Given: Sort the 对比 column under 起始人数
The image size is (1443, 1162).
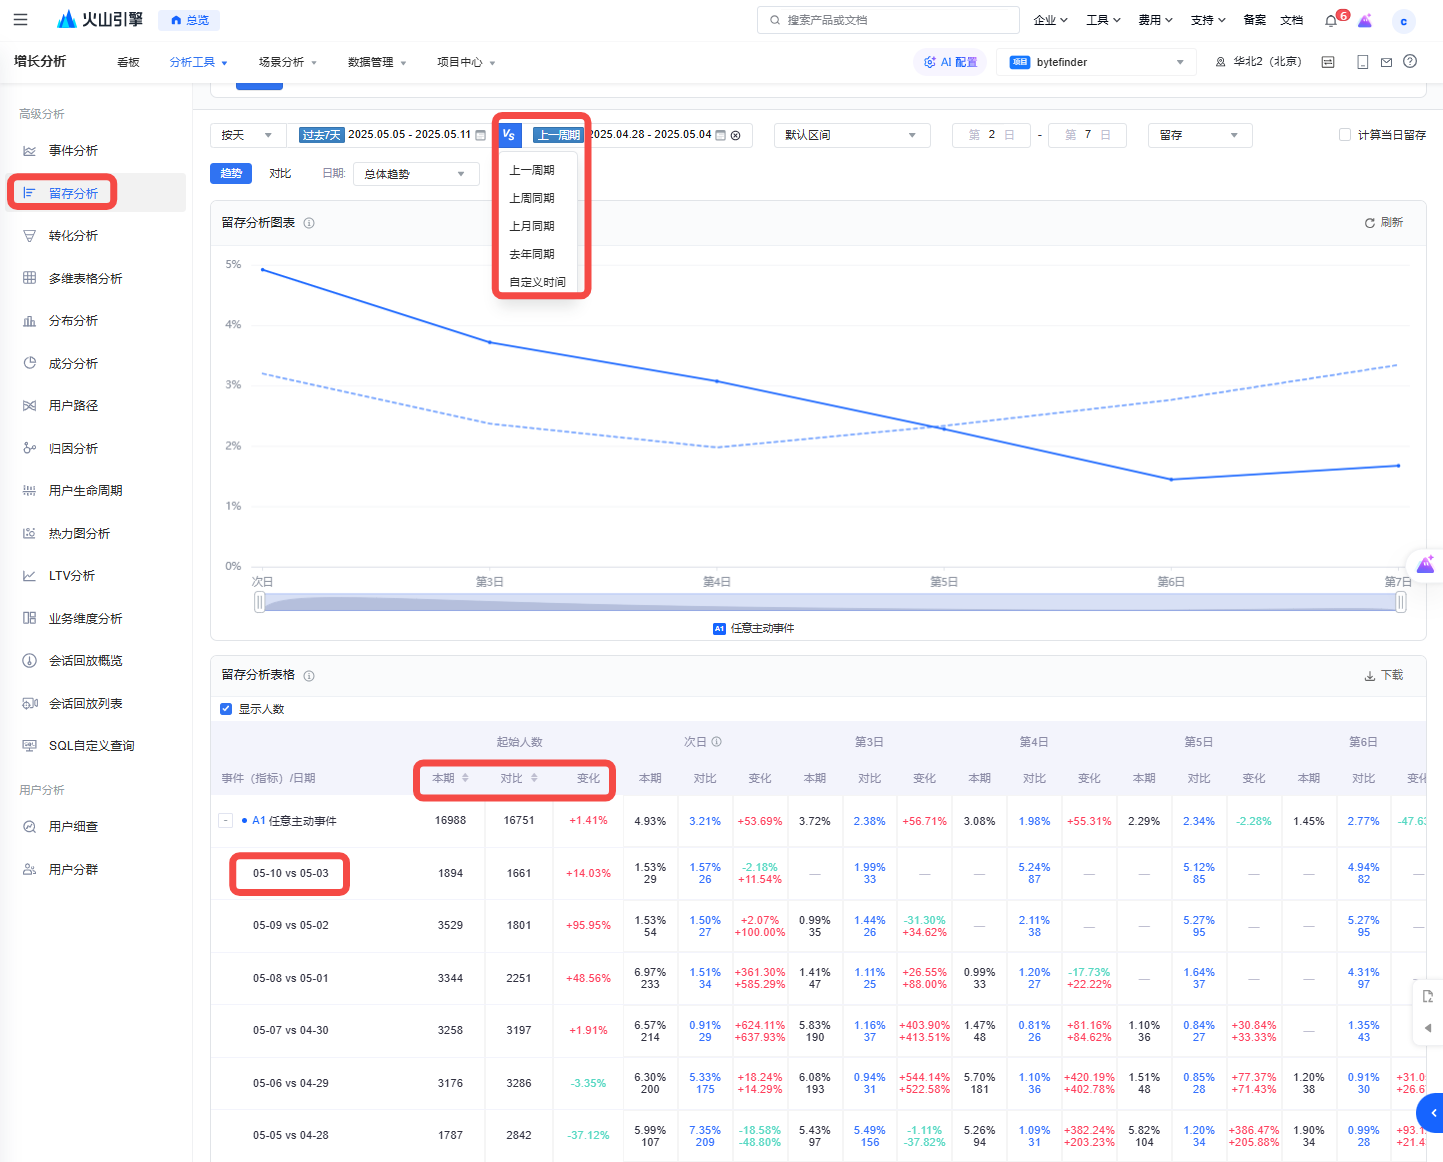Looking at the screenshot, I should coord(534,778).
